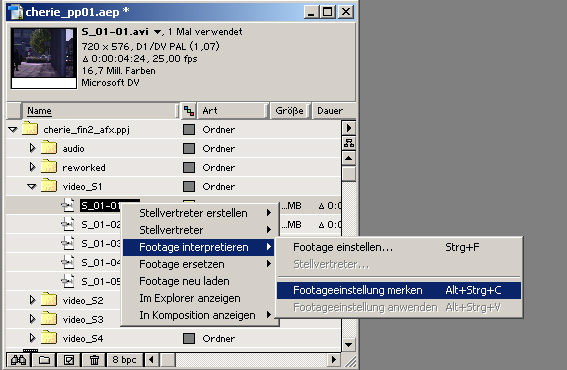Delete selected item with trash icon
Screen dimensions: 567x370
(x=94, y=360)
